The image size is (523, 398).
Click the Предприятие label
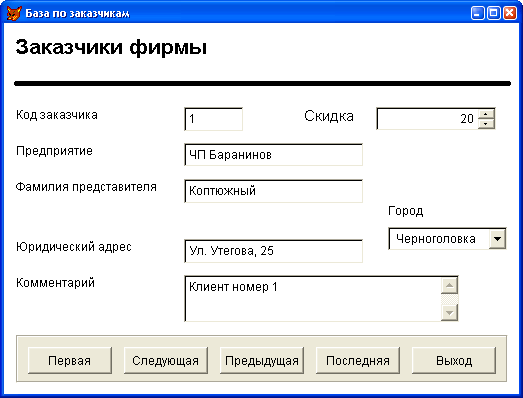(x=54, y=151)
